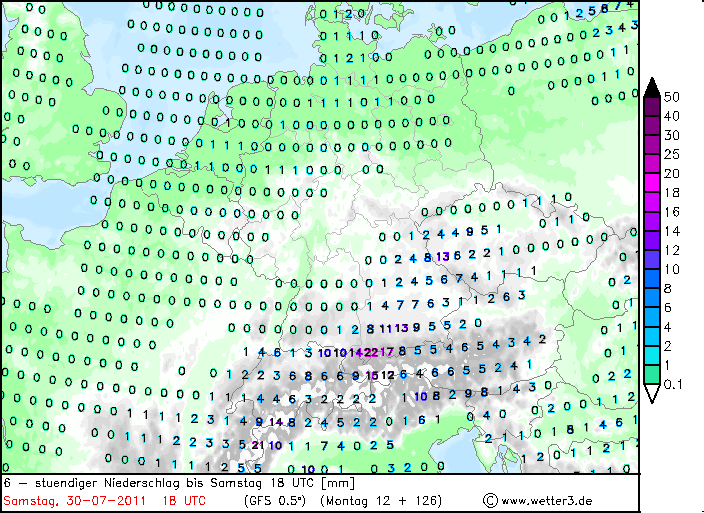Click the legend label 40
The height and width of the screenshot is (513, 704).
pos(672,116)
